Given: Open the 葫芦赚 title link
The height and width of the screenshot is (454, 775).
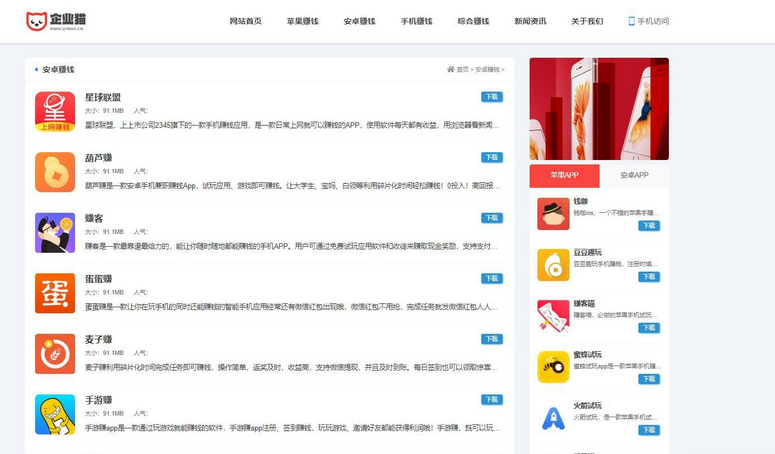Looking at the screenshot, I should pos(98,158).
